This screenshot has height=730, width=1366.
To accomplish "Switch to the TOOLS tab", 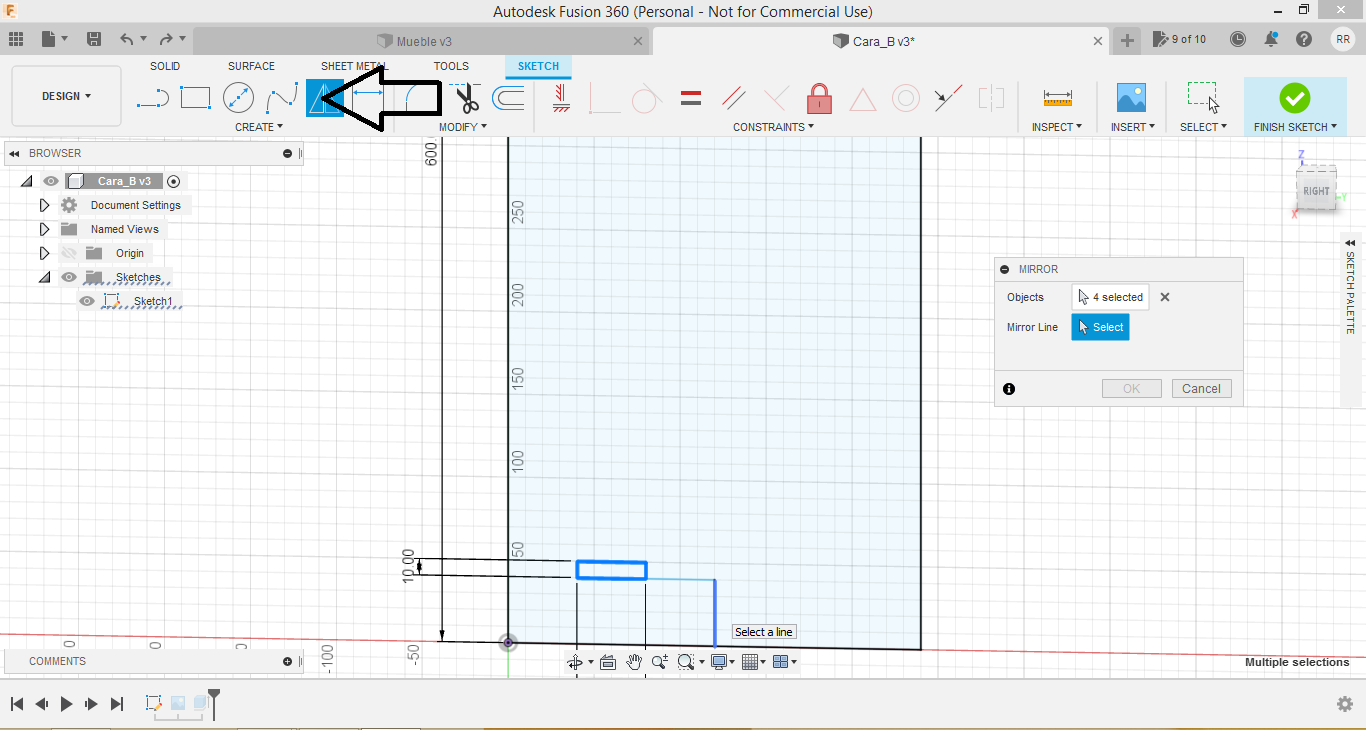I will tap(451, 66).
